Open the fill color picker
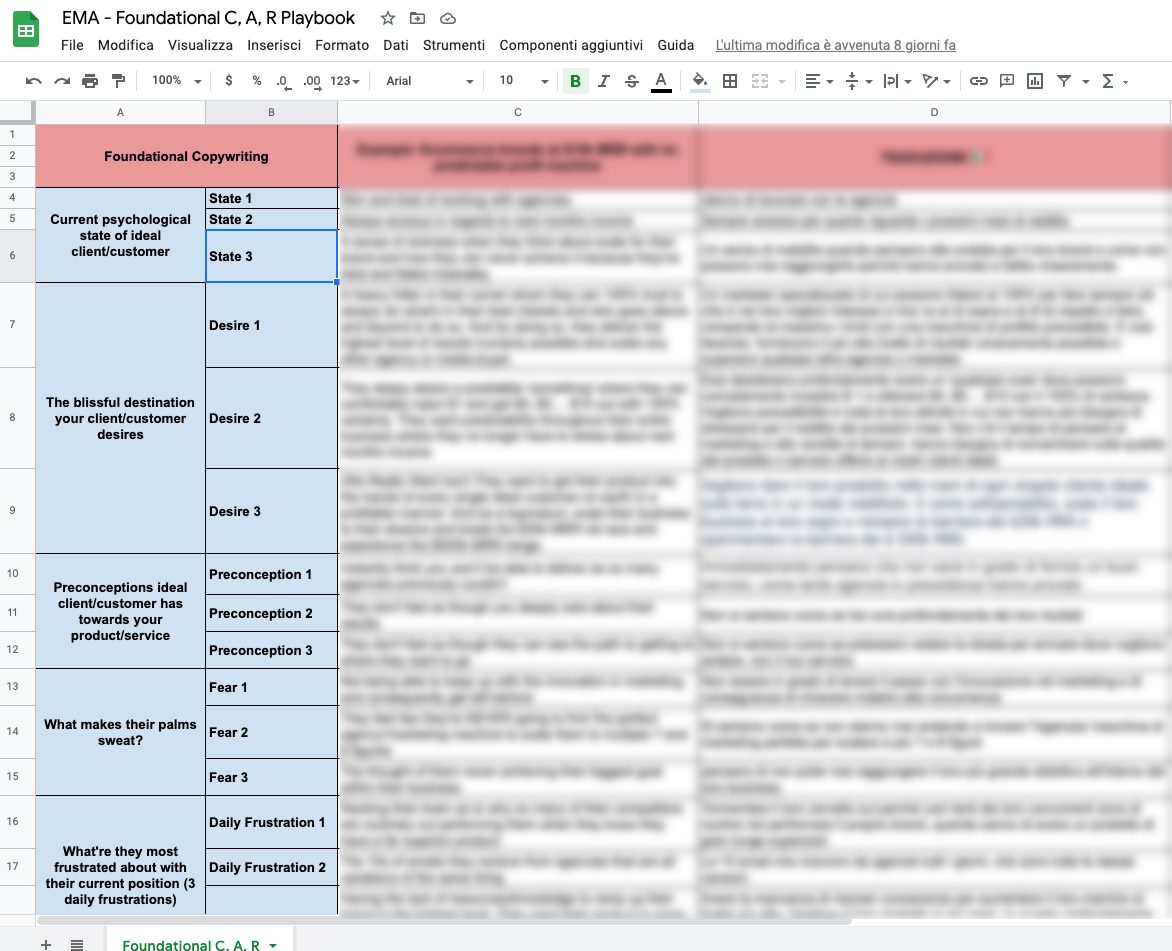This screenshot has width=1172, height=951. (x=700, y=81)
